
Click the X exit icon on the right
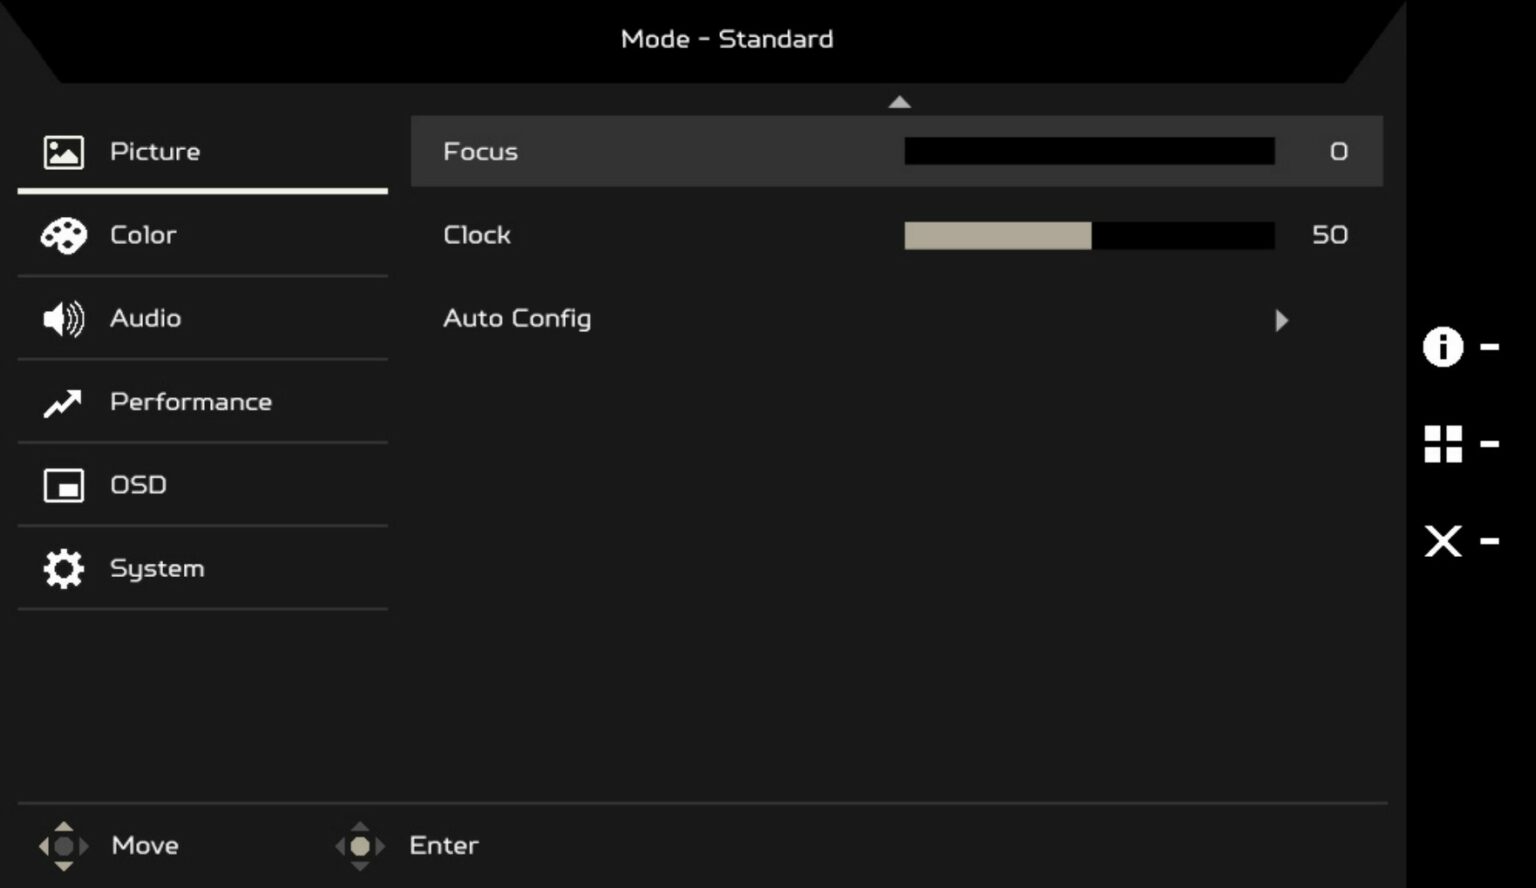(1443, 541)
